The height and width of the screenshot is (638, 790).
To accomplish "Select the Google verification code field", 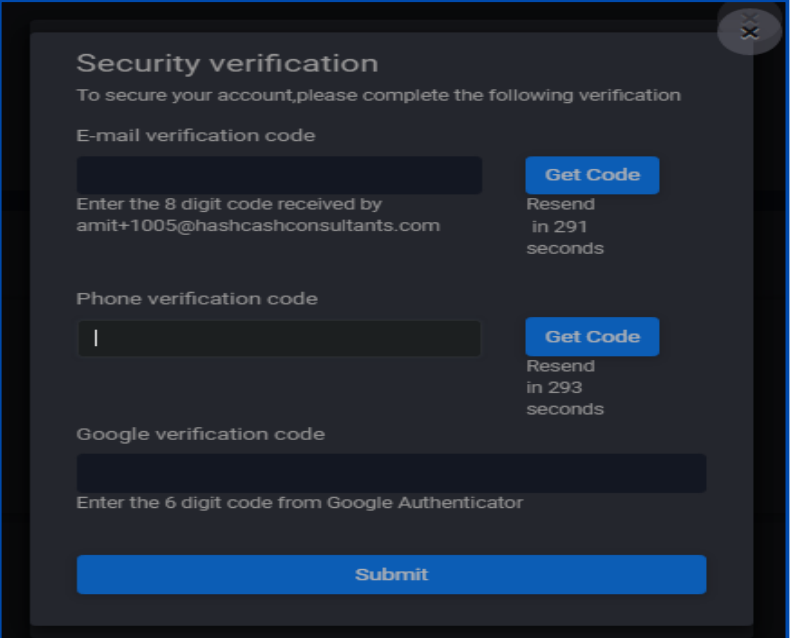I will 391,473.
